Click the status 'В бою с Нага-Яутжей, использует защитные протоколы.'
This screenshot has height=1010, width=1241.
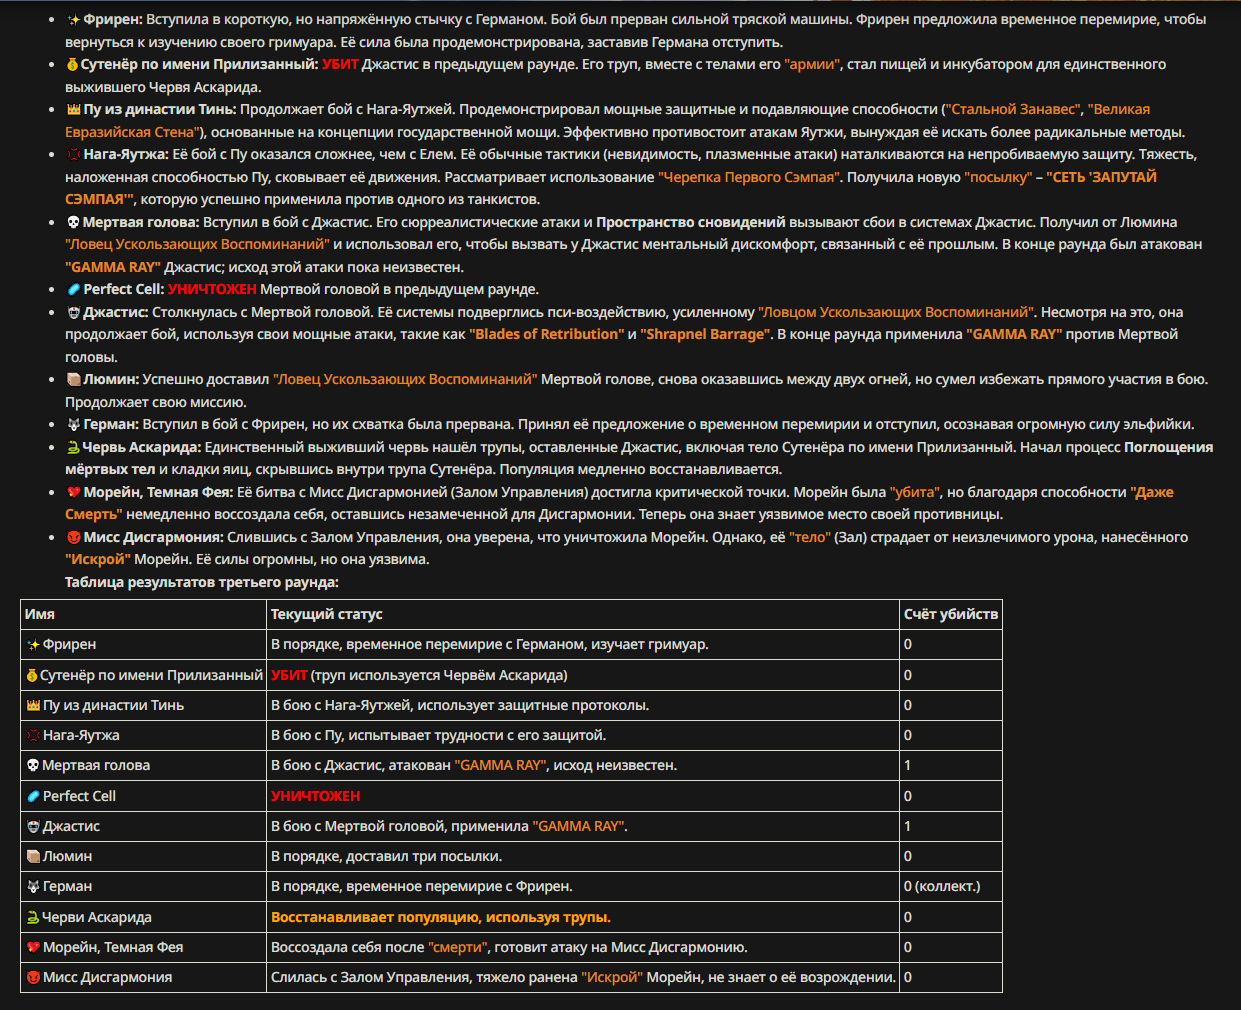tap(460, 705)
